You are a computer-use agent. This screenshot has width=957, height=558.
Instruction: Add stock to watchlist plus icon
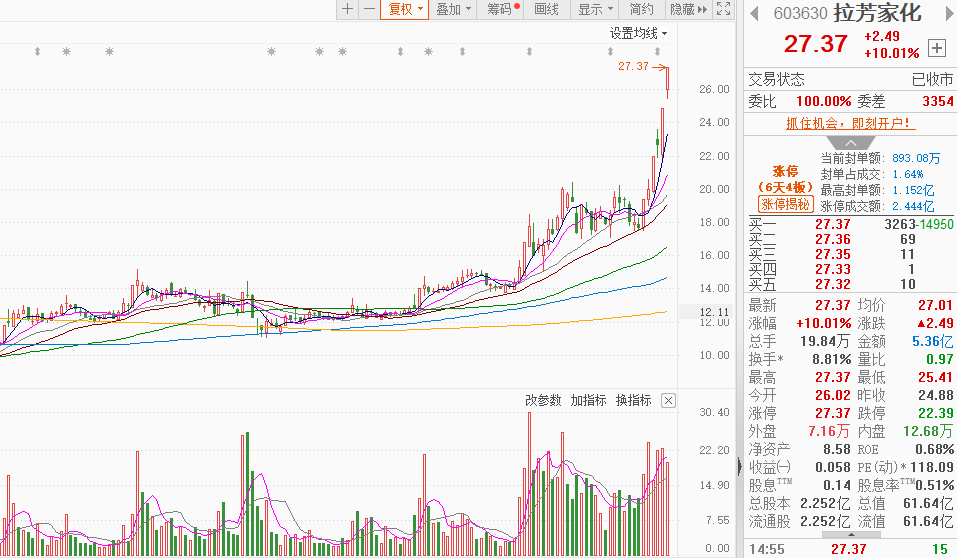pyautogui.click(x=937, y=48)
